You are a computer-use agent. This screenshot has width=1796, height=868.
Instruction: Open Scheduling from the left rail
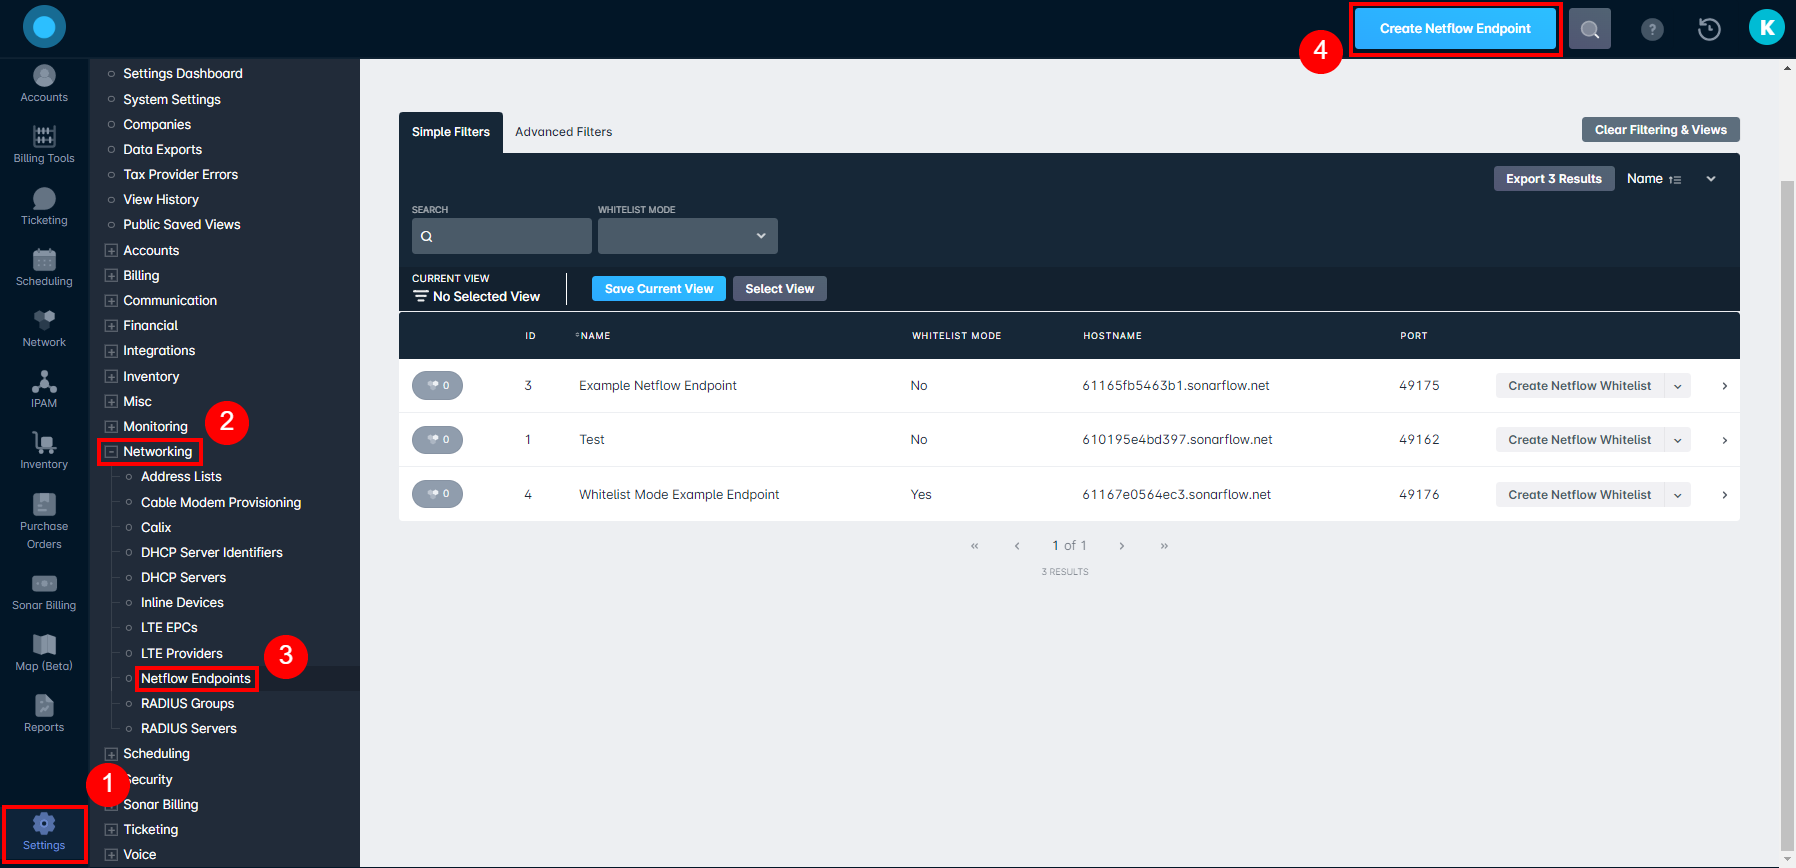click(x=44, y=268)
